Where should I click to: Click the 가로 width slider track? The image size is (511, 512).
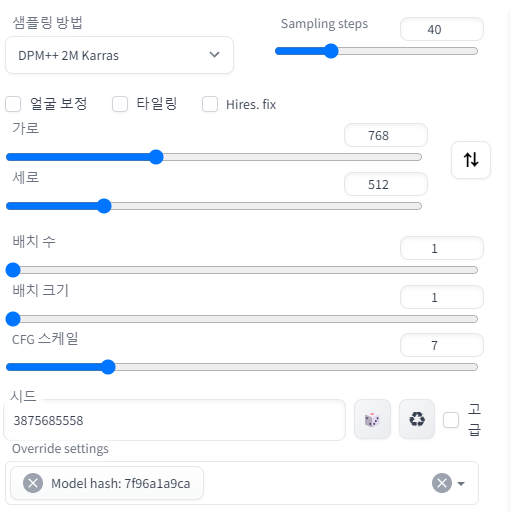click(x=214, y=157)
